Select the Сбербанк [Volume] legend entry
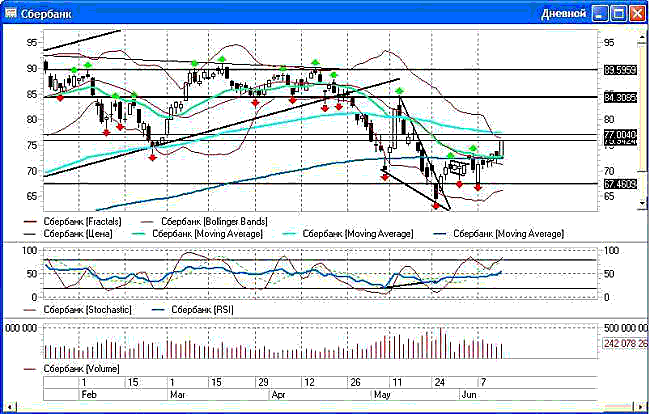This screenshot has height=414, width=650. point(72,368)
